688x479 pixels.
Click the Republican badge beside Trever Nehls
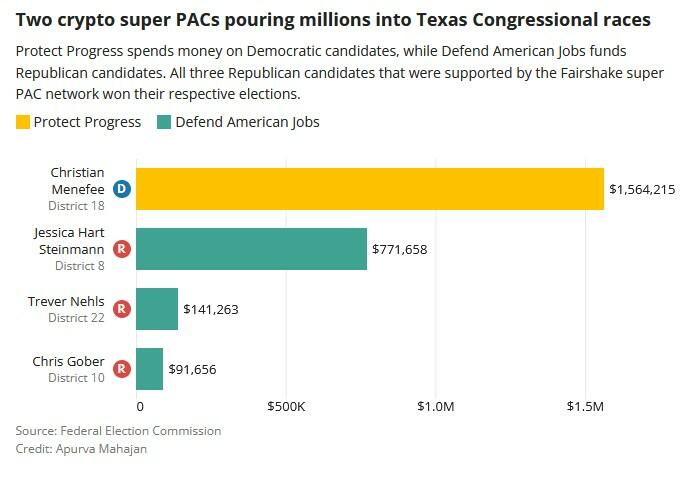click(x=121, y=309)
